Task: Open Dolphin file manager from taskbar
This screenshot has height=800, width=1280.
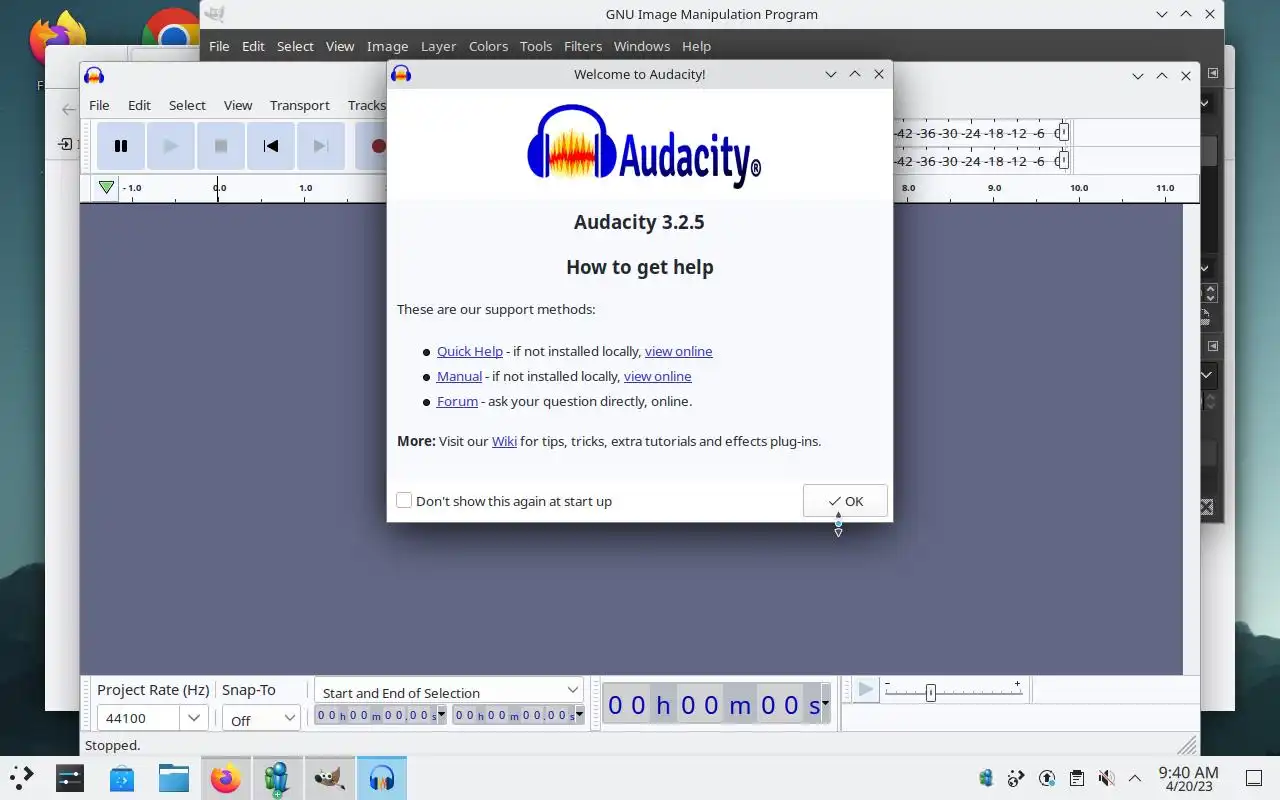Action: (x=174, y=777)
